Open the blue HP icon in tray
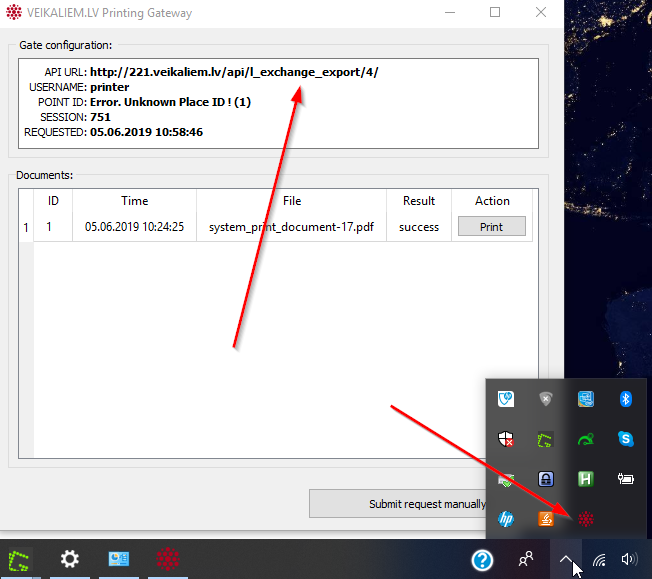This screenshot has width=652, height=579. (x=506, y=519)
